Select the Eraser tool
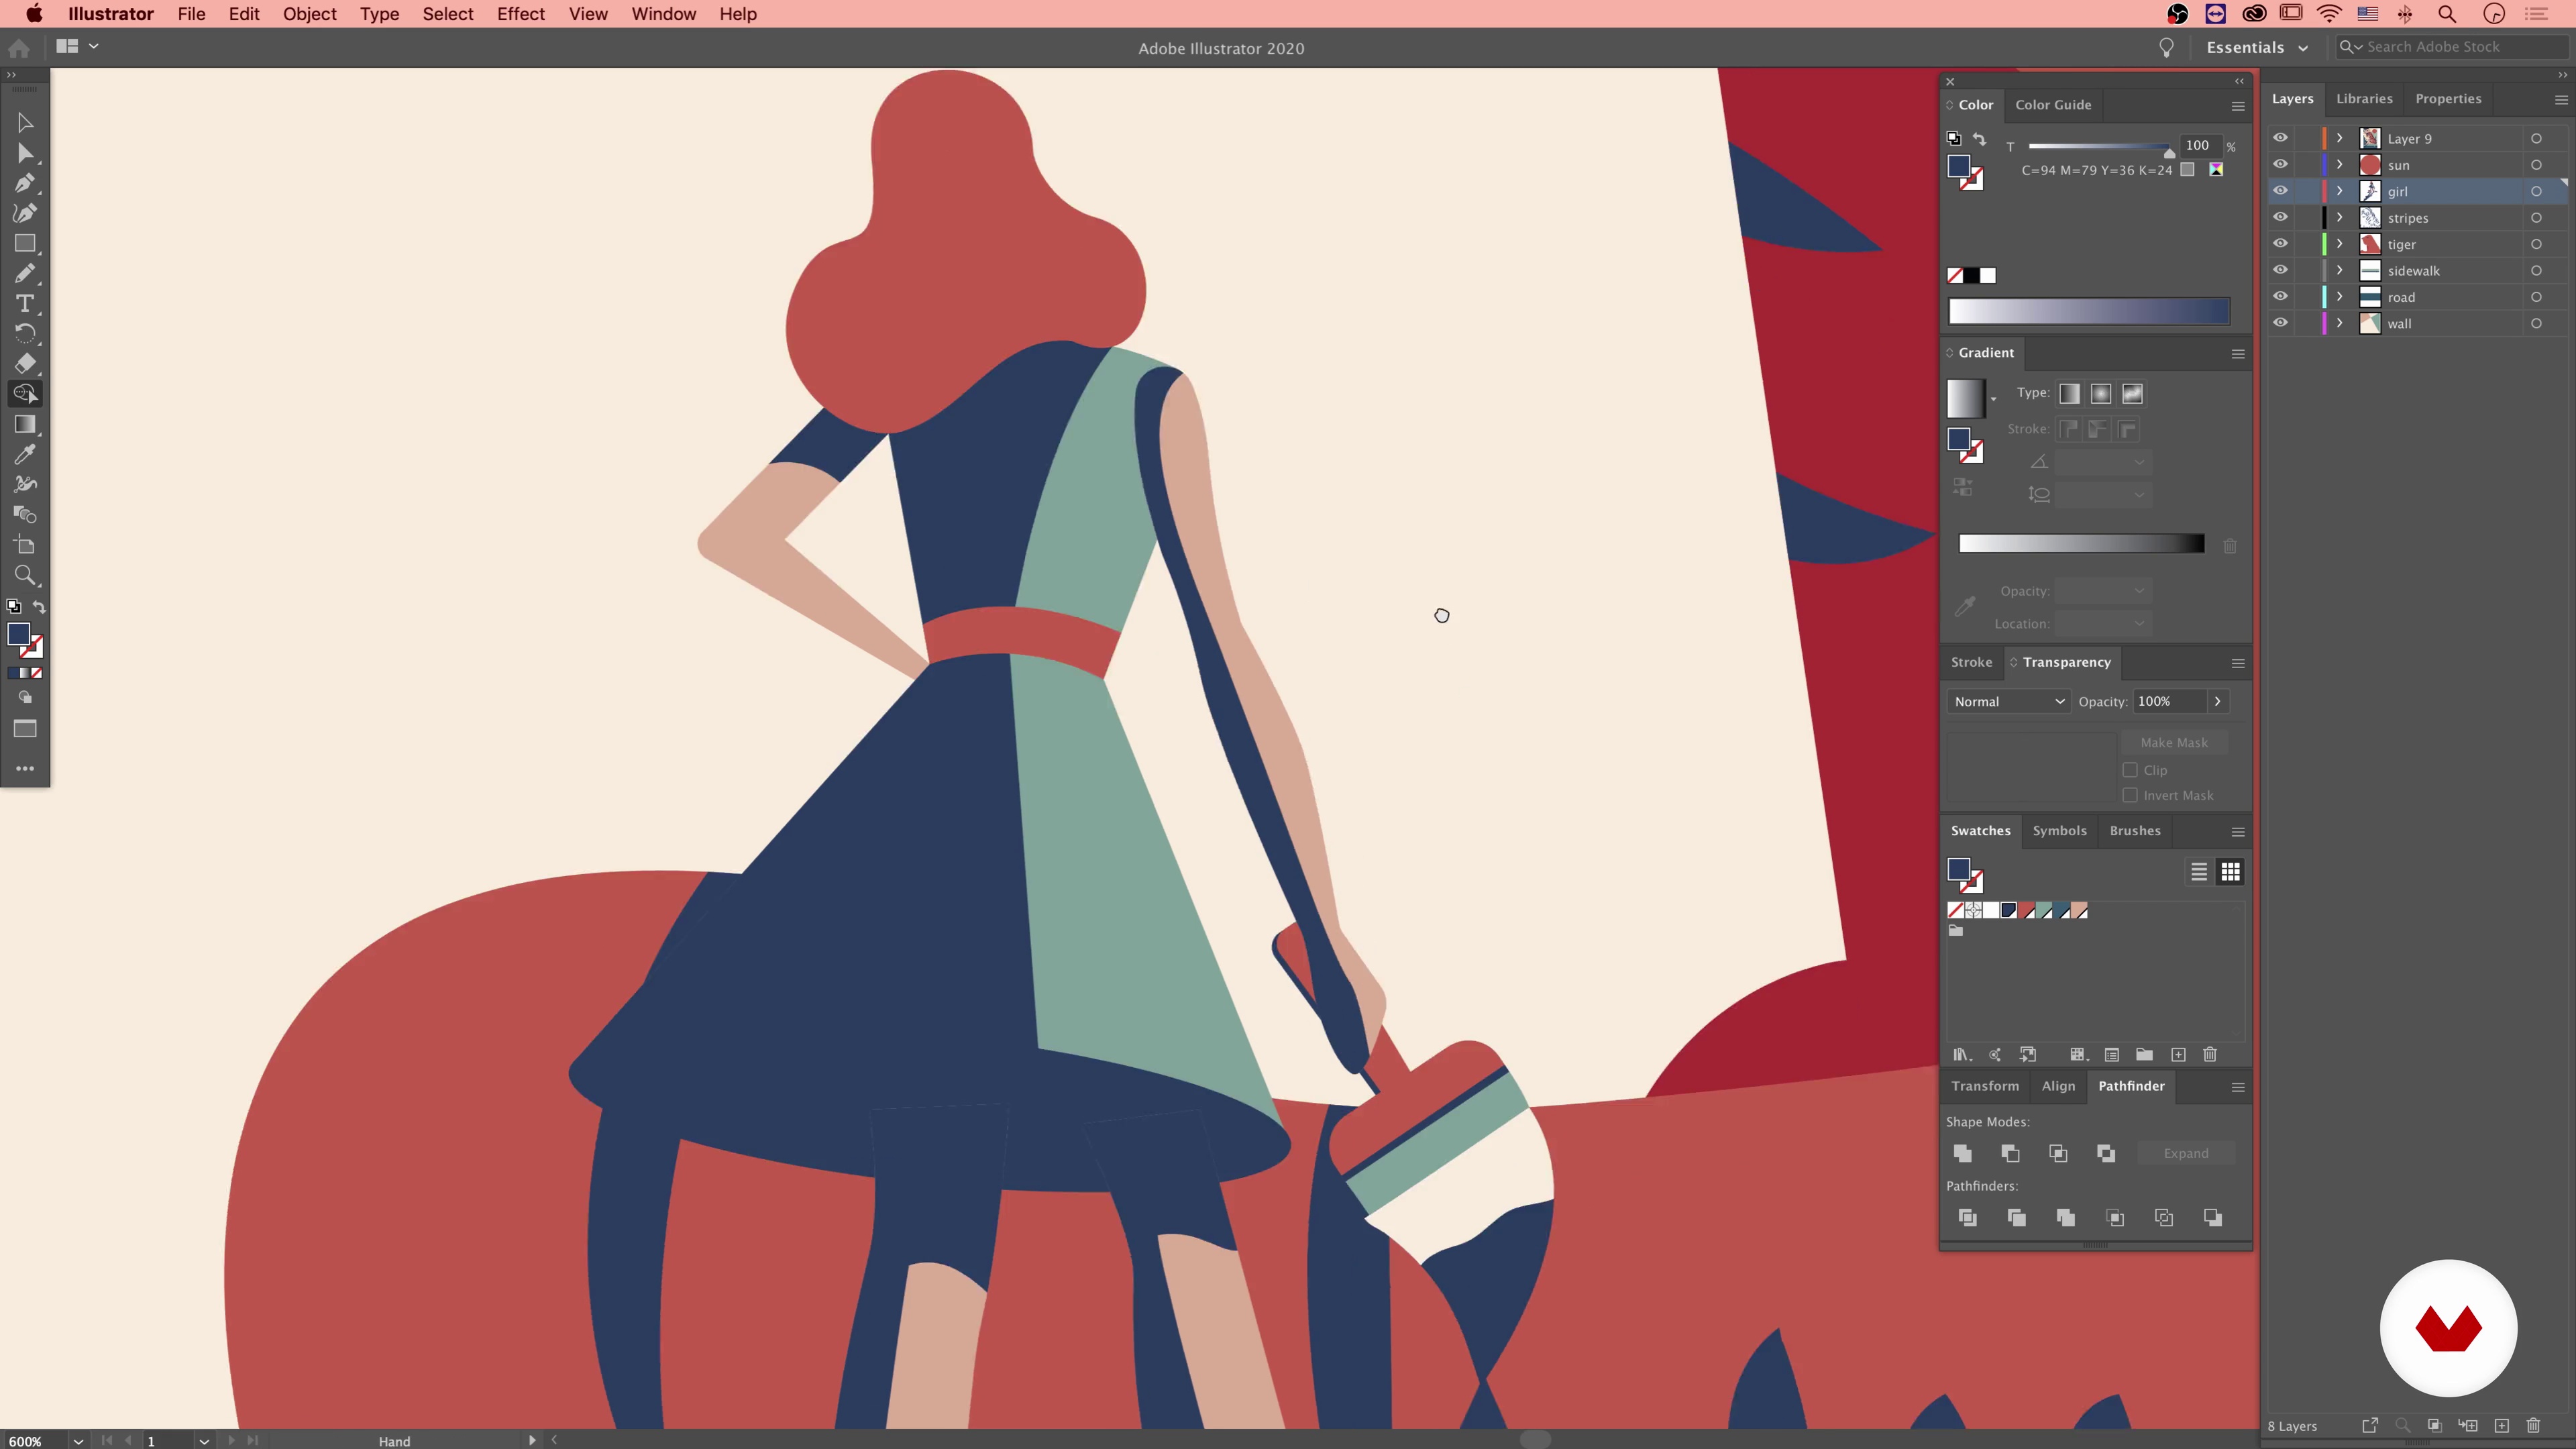 (x=25, y=363)
